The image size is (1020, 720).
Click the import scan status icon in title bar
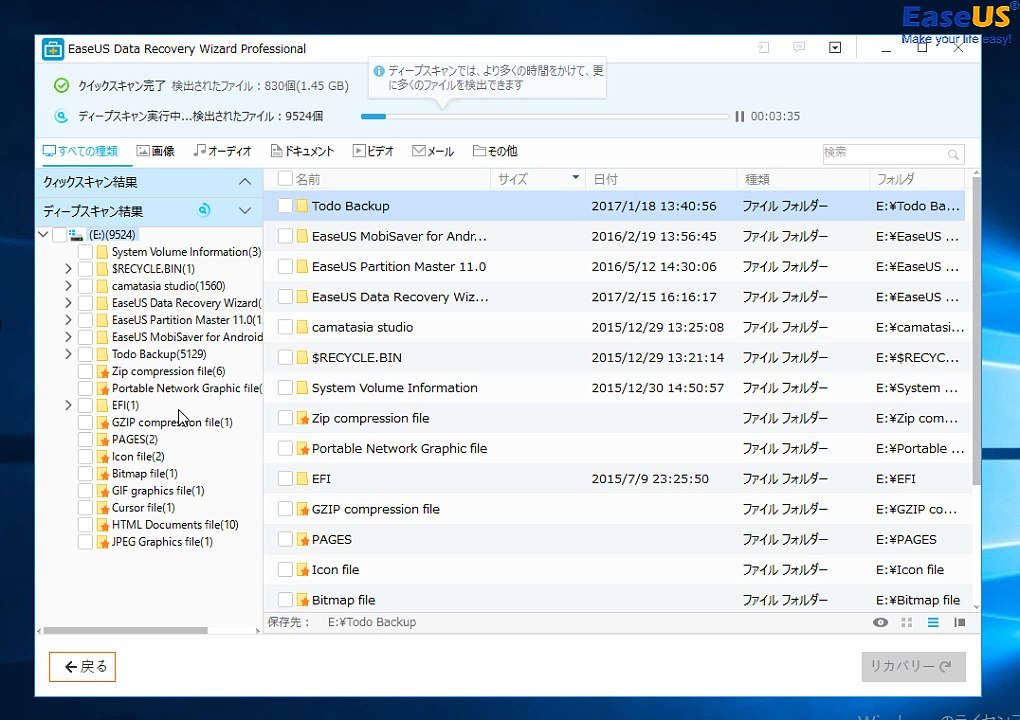point(764,47)
